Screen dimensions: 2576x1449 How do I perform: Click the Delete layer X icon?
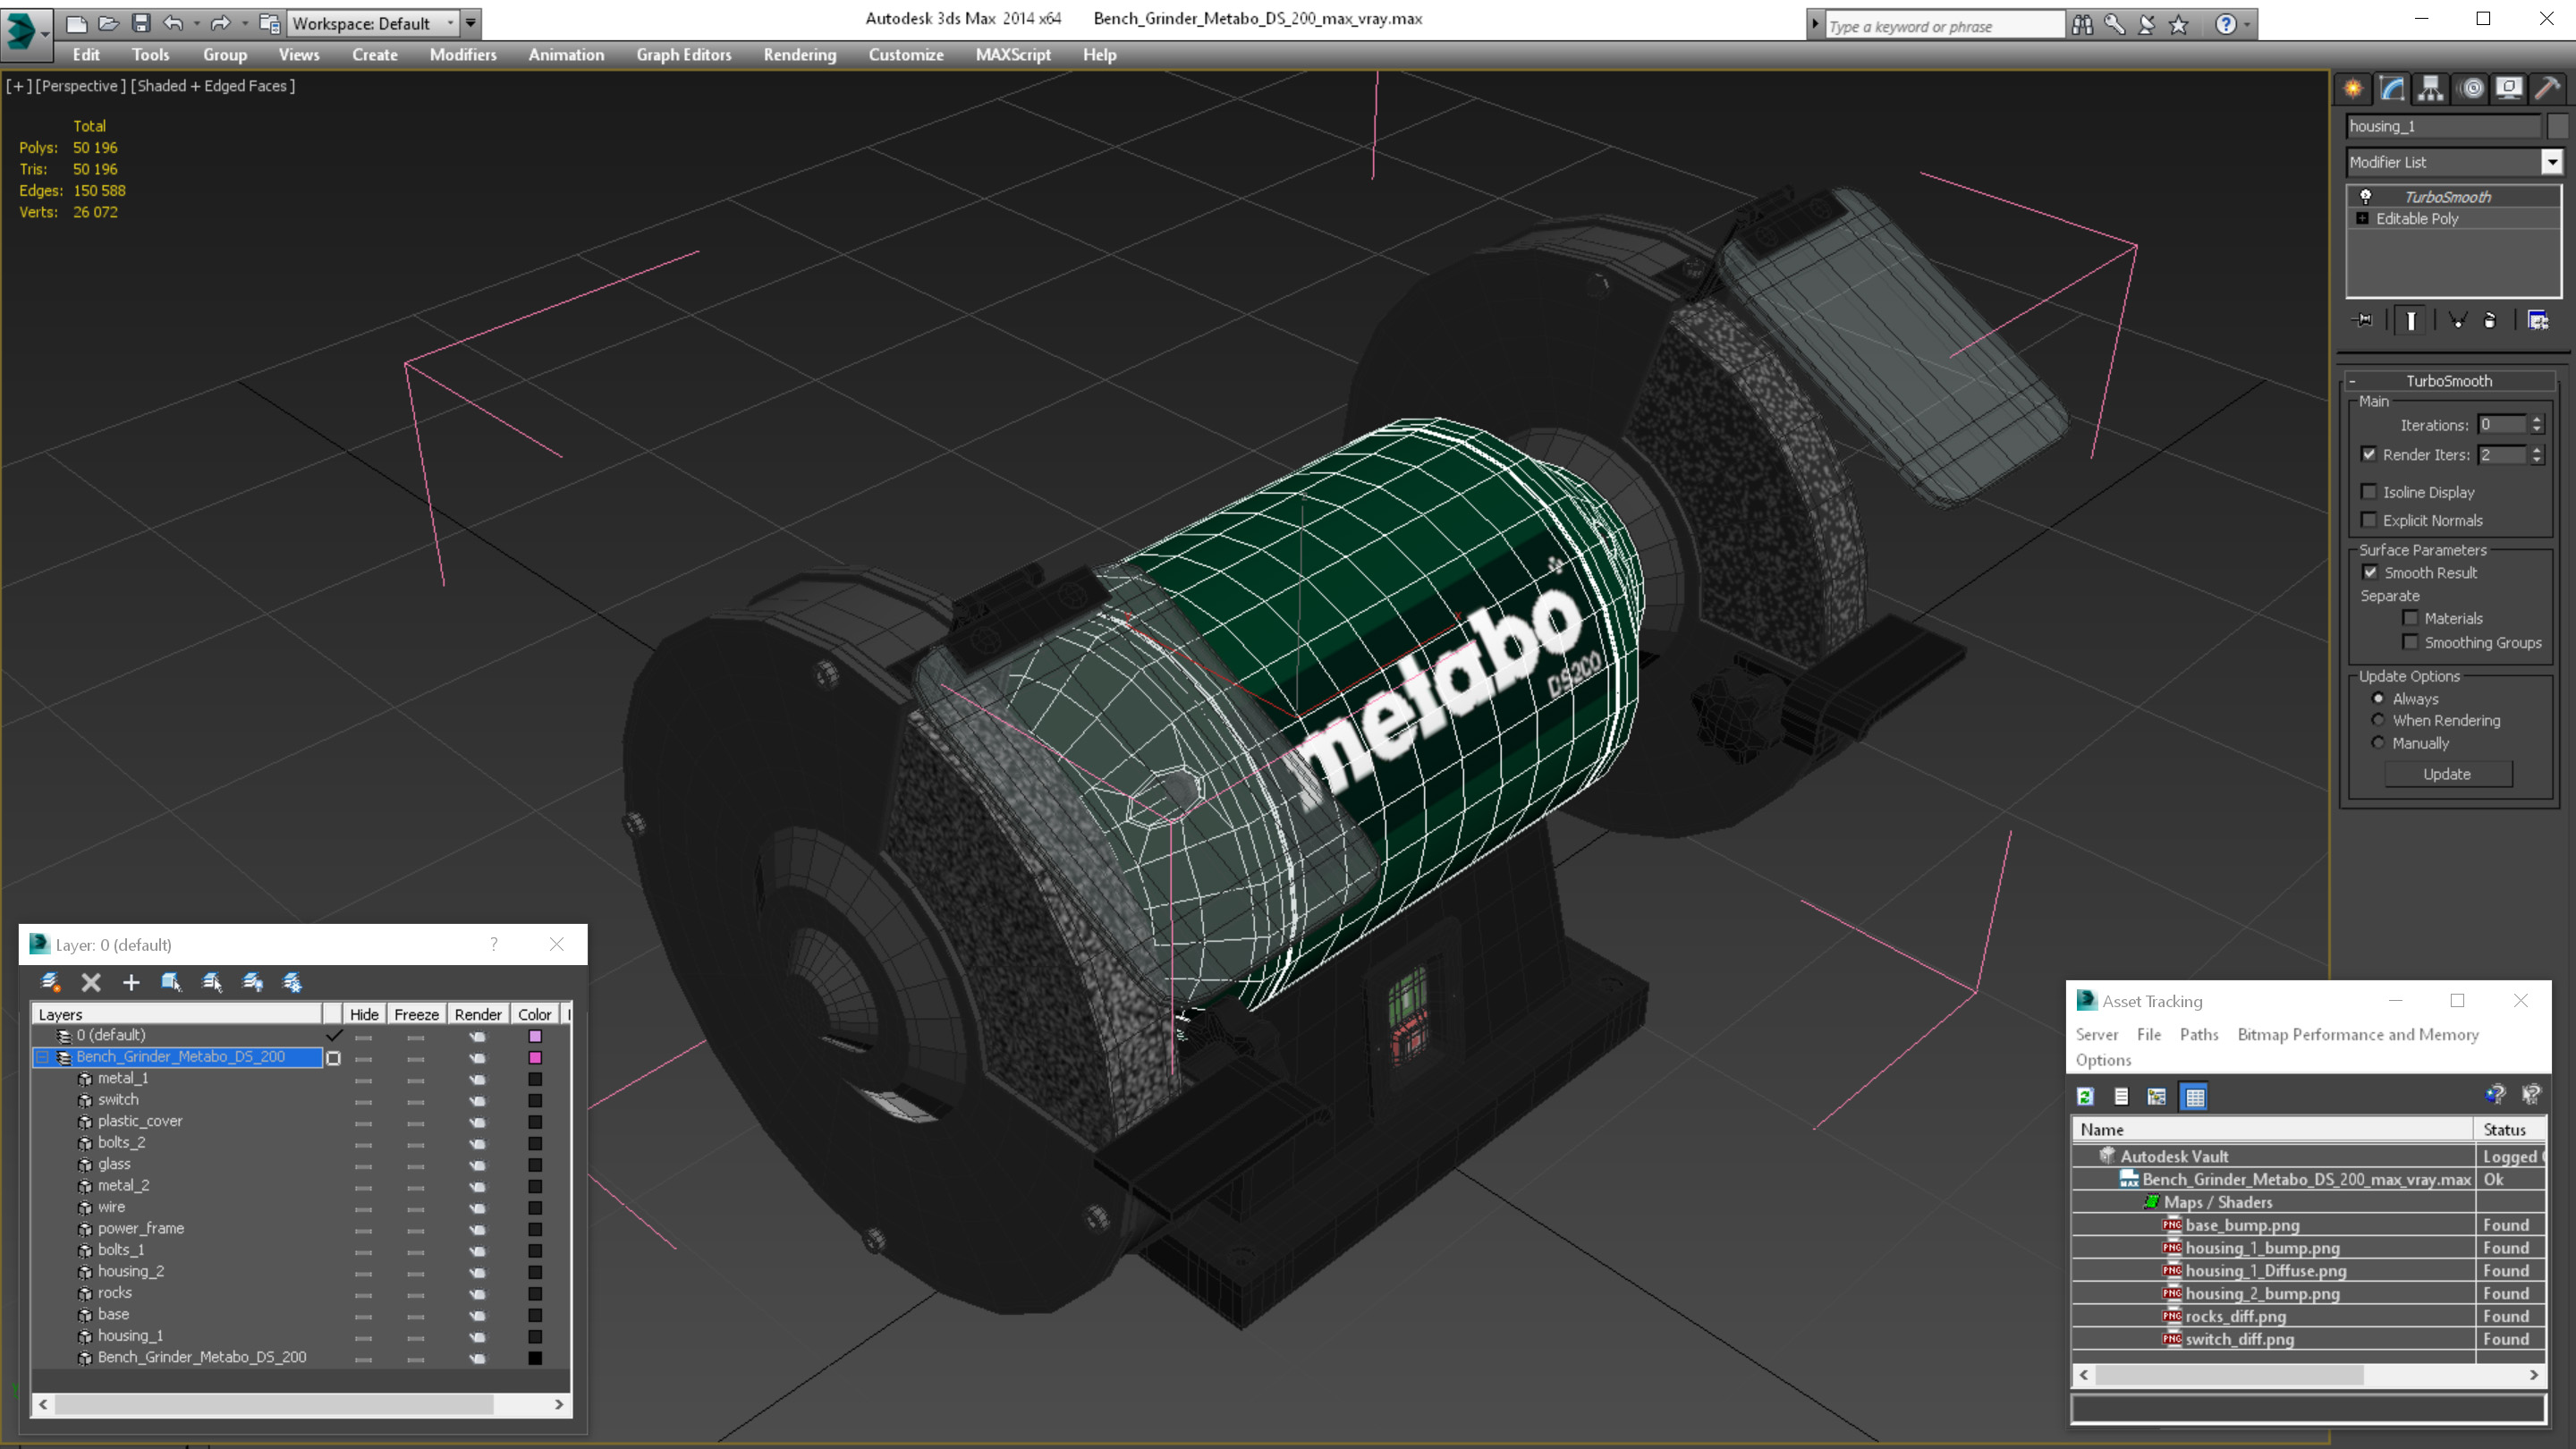click(x=91, y=982)
